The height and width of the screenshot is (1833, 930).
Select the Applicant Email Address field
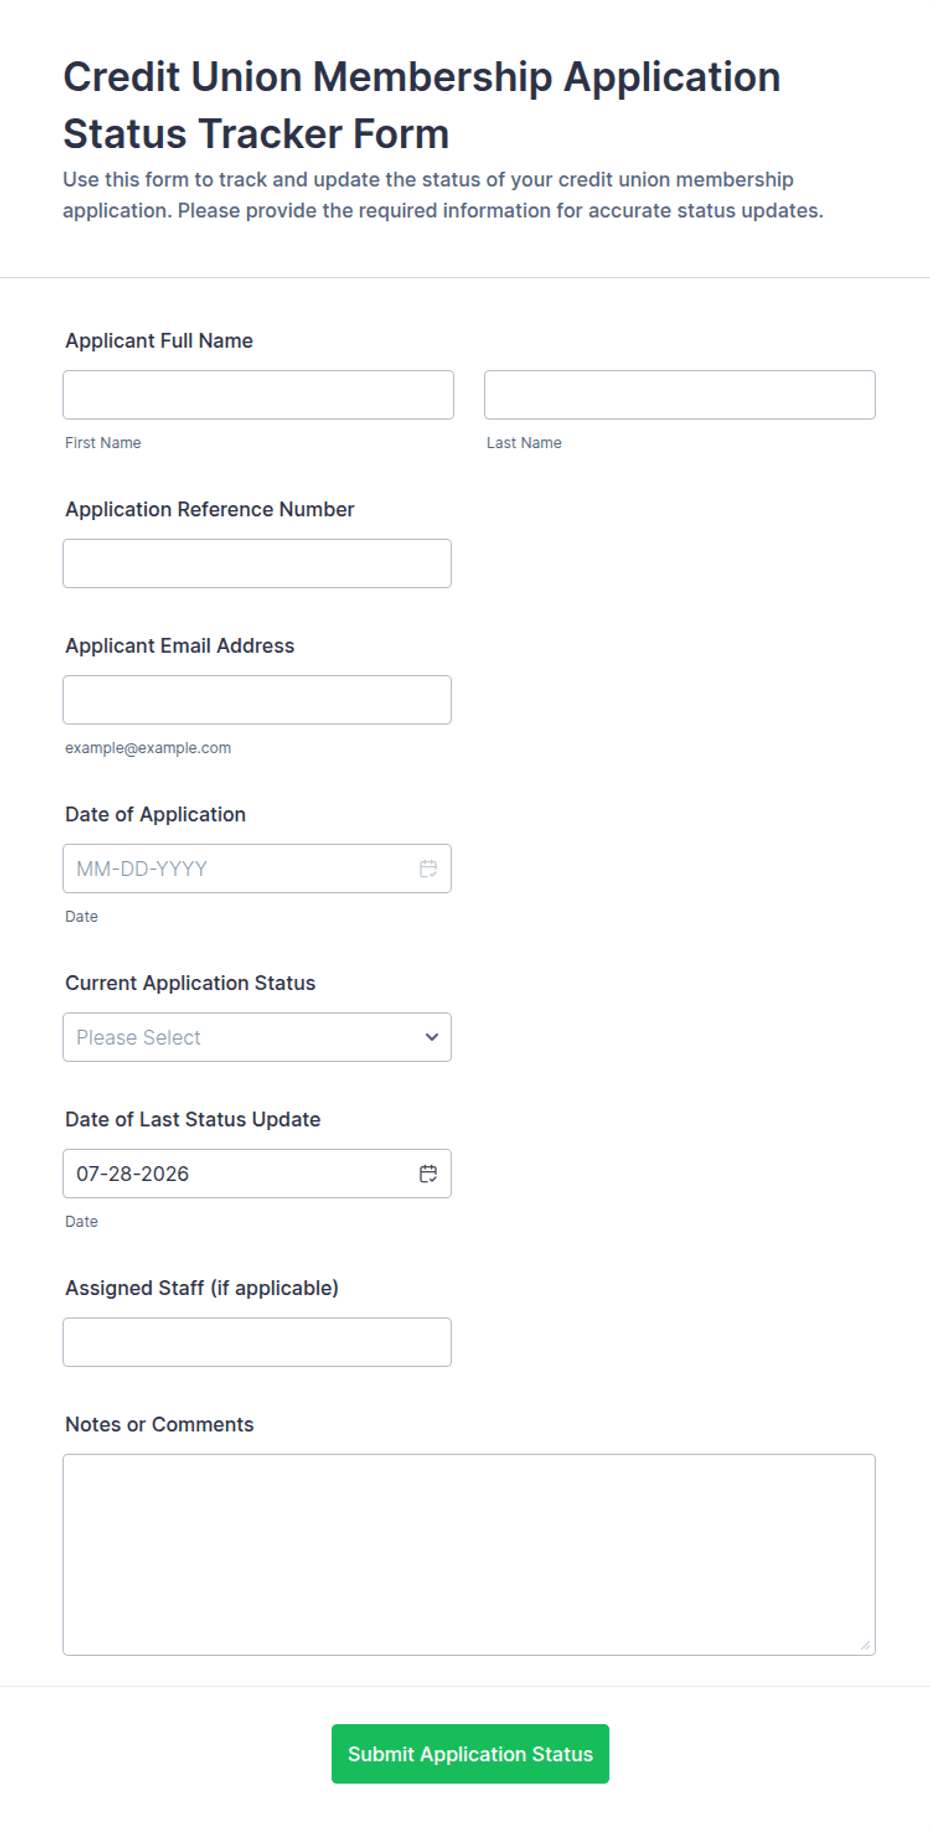click(x=257, y=700)
